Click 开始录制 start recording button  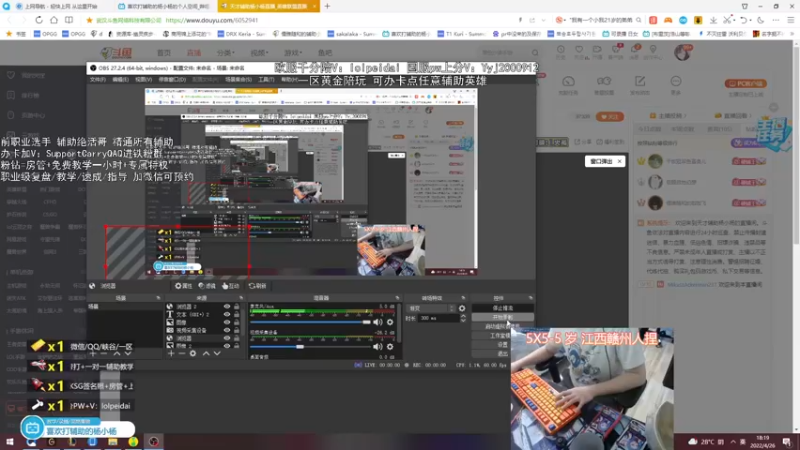pos(503,317)
